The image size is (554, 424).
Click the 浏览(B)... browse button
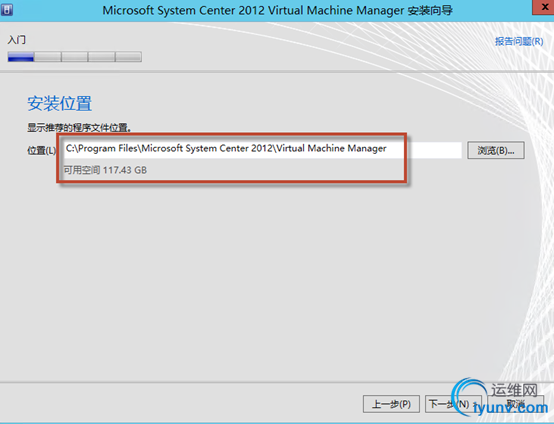tap(496, 151)
